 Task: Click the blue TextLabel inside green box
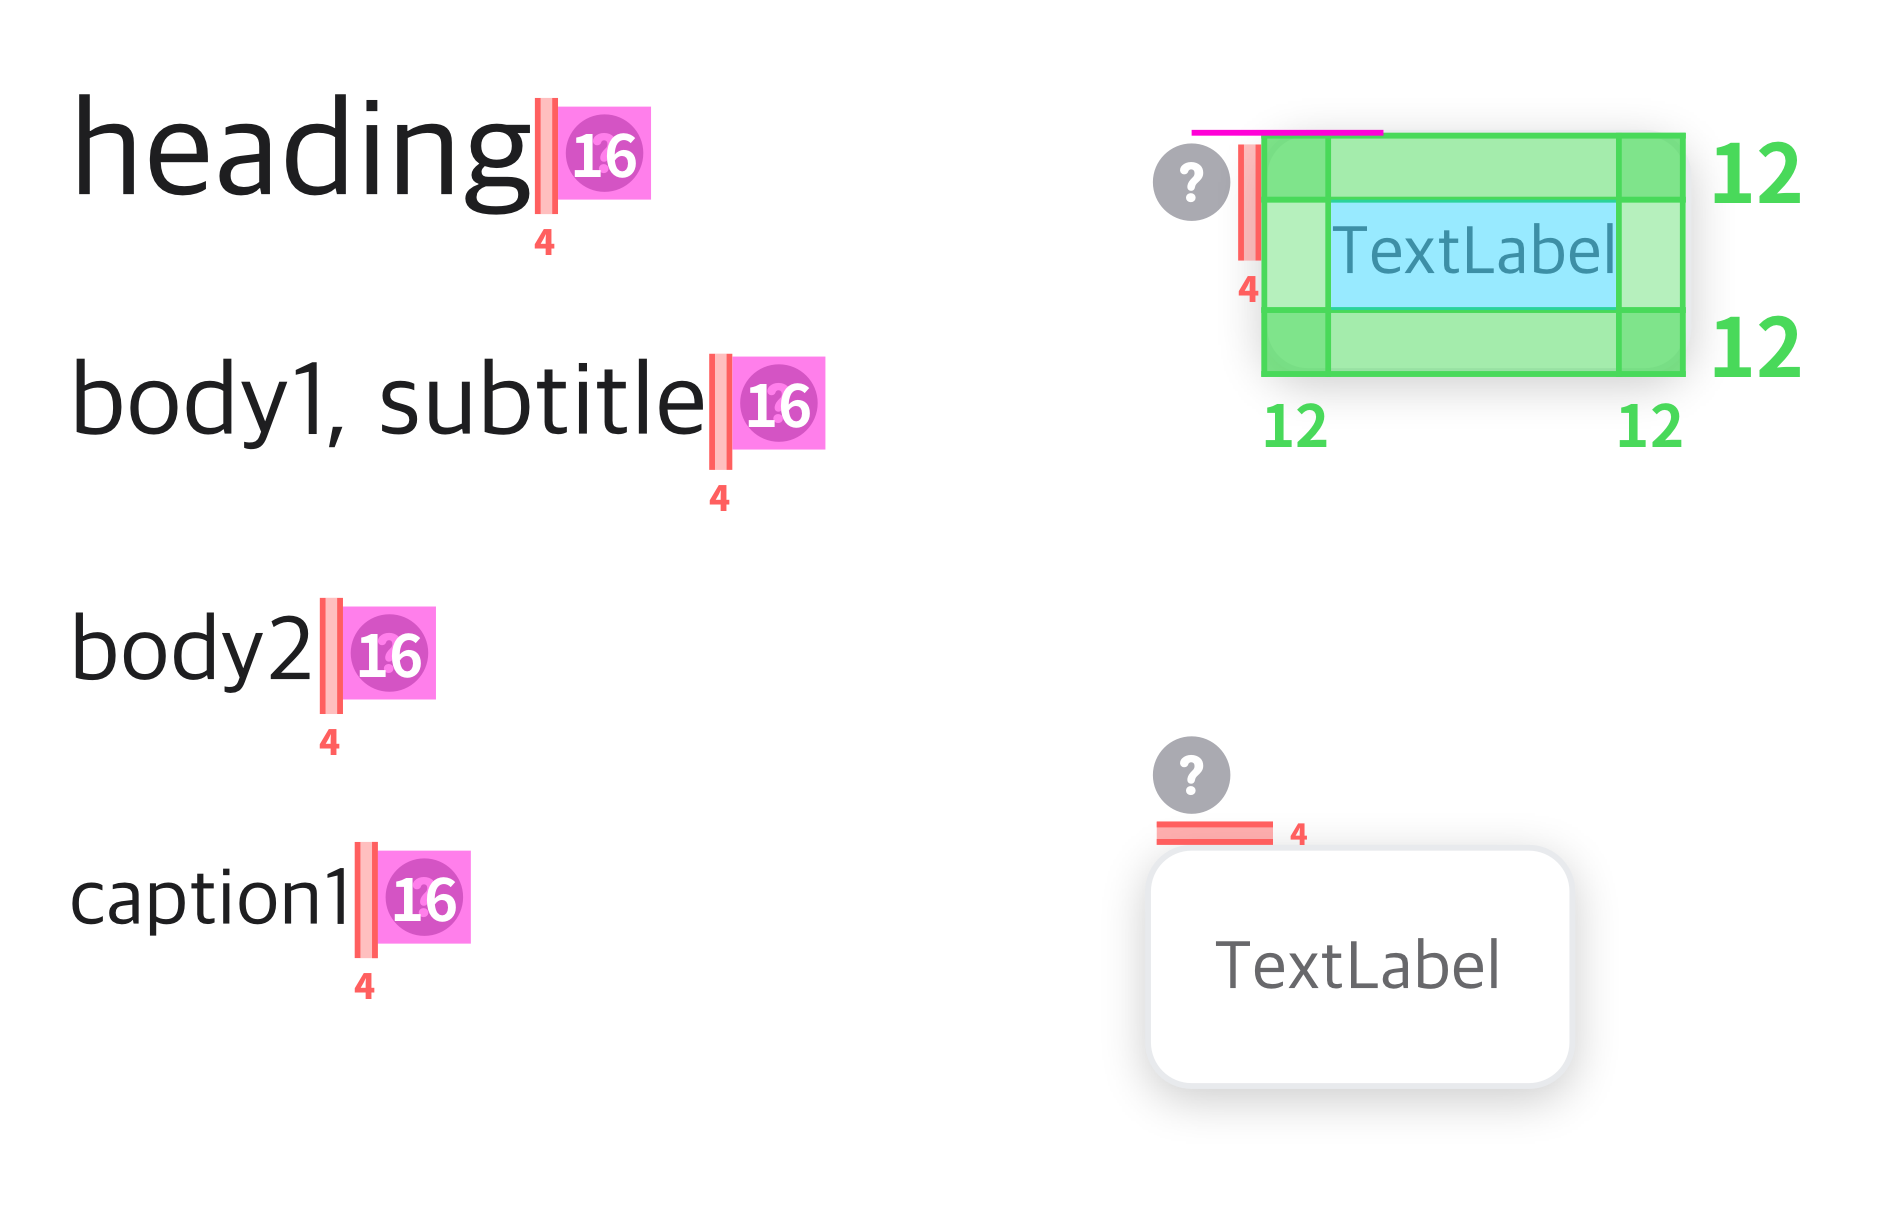pos(1473,254)
